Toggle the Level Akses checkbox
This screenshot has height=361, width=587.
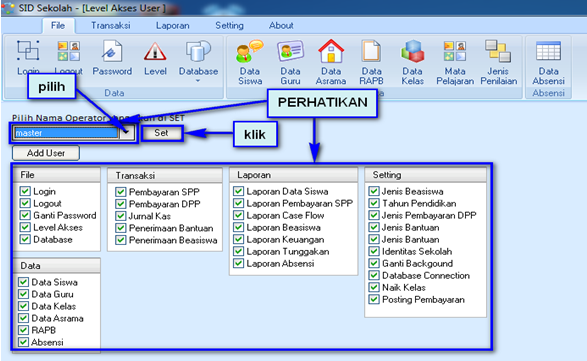tap(25, 227)
